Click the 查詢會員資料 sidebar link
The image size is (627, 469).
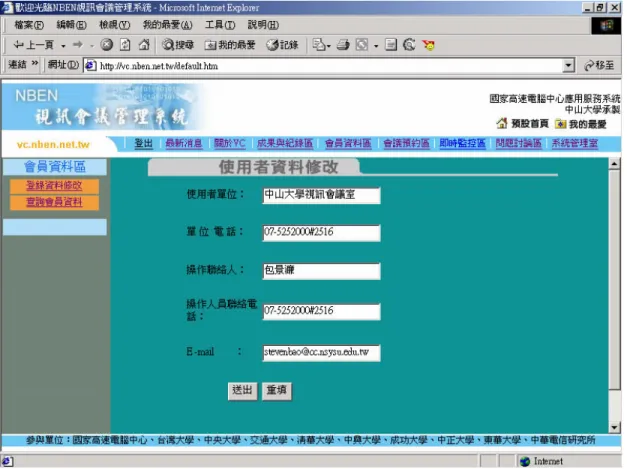click(54, 202)
